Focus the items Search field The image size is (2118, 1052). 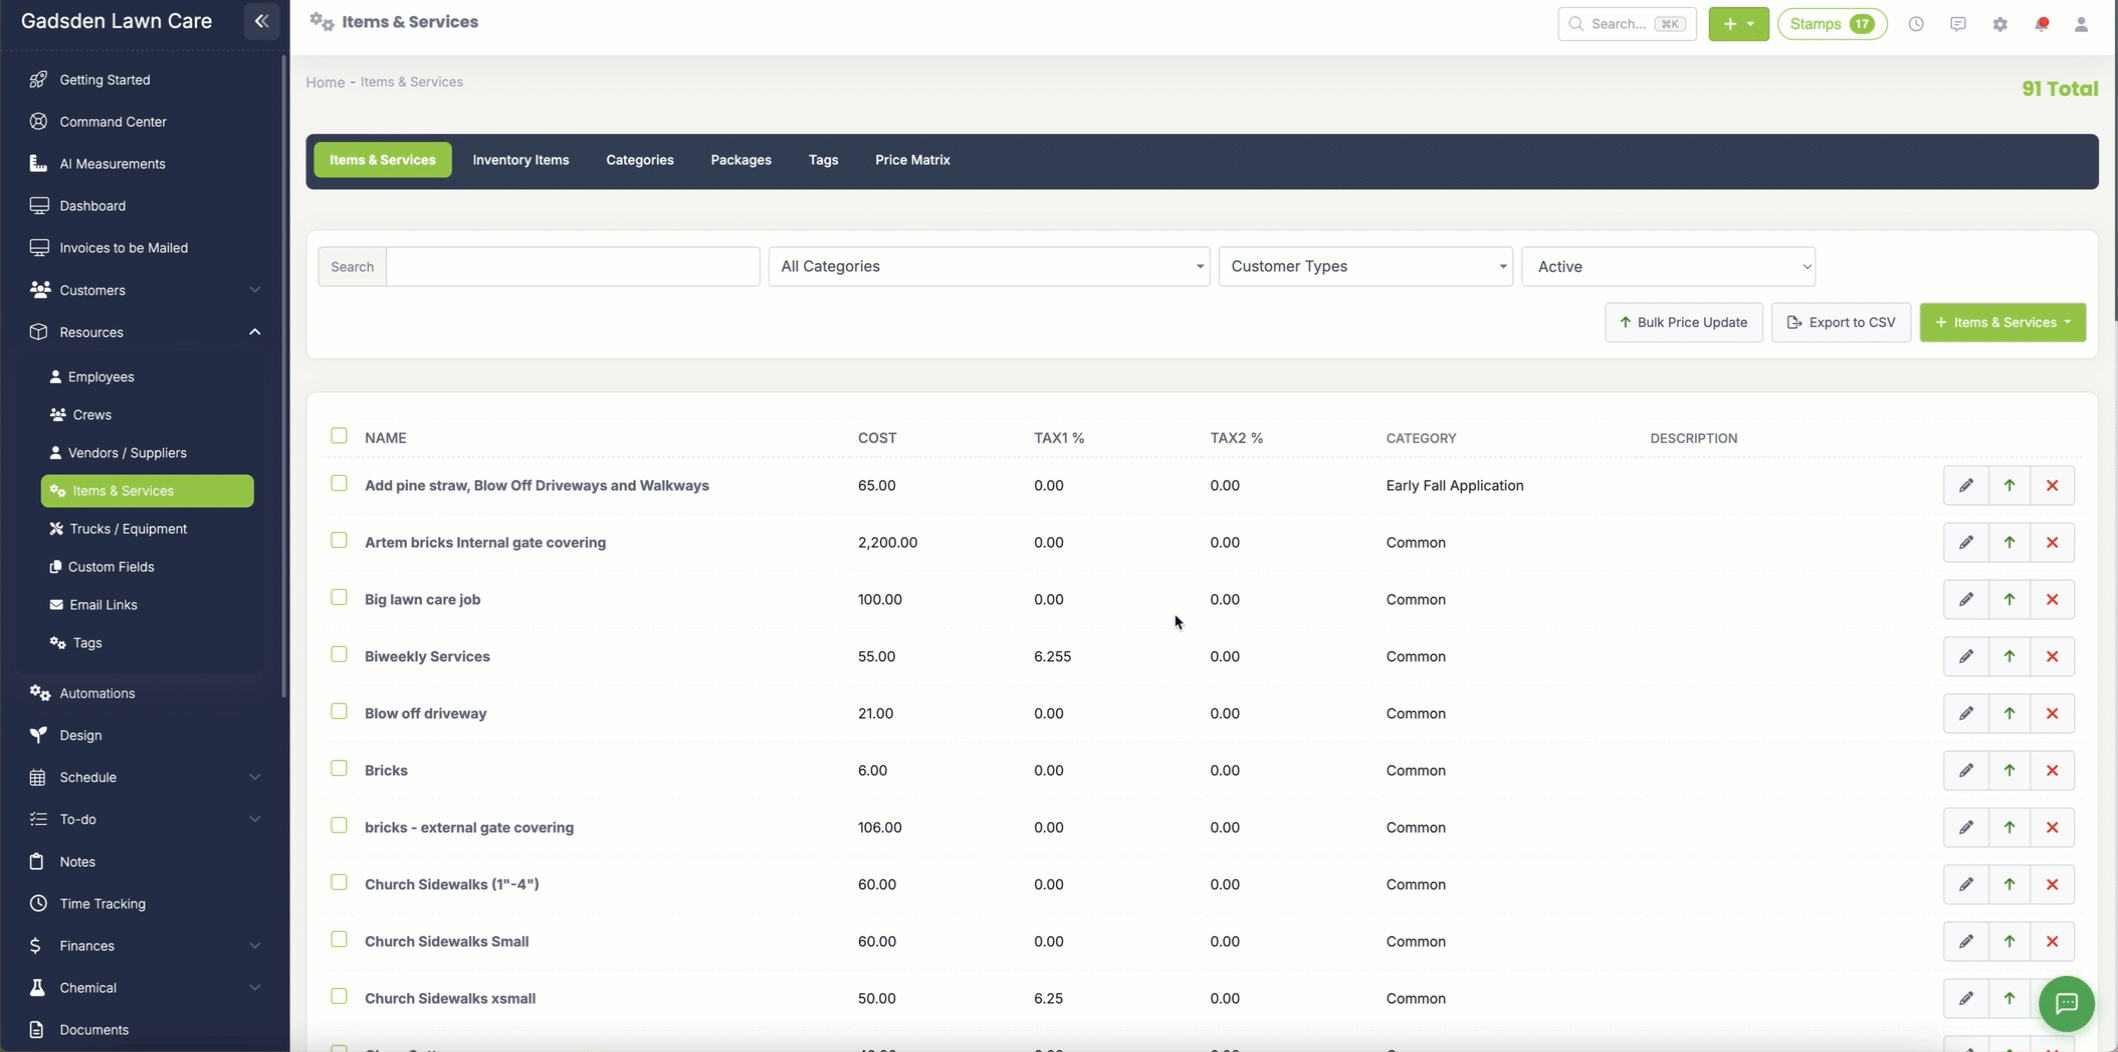pos(573,266)
